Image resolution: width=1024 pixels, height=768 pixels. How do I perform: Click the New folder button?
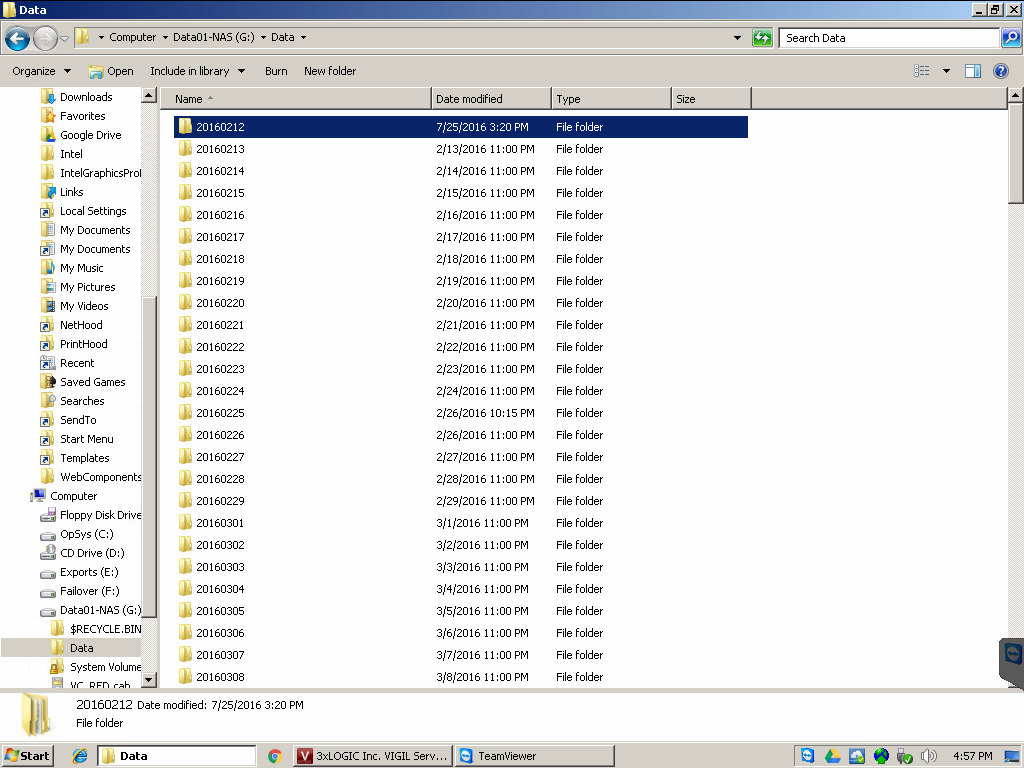click(330, 71)
